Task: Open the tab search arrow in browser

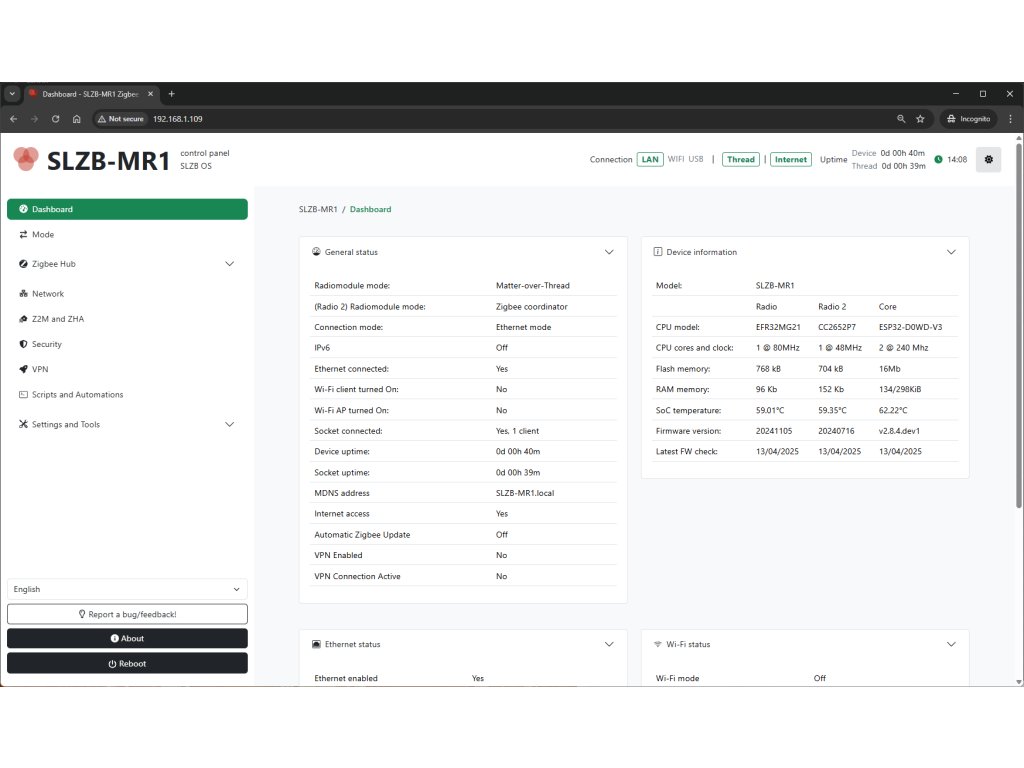Action: (12, 94)
